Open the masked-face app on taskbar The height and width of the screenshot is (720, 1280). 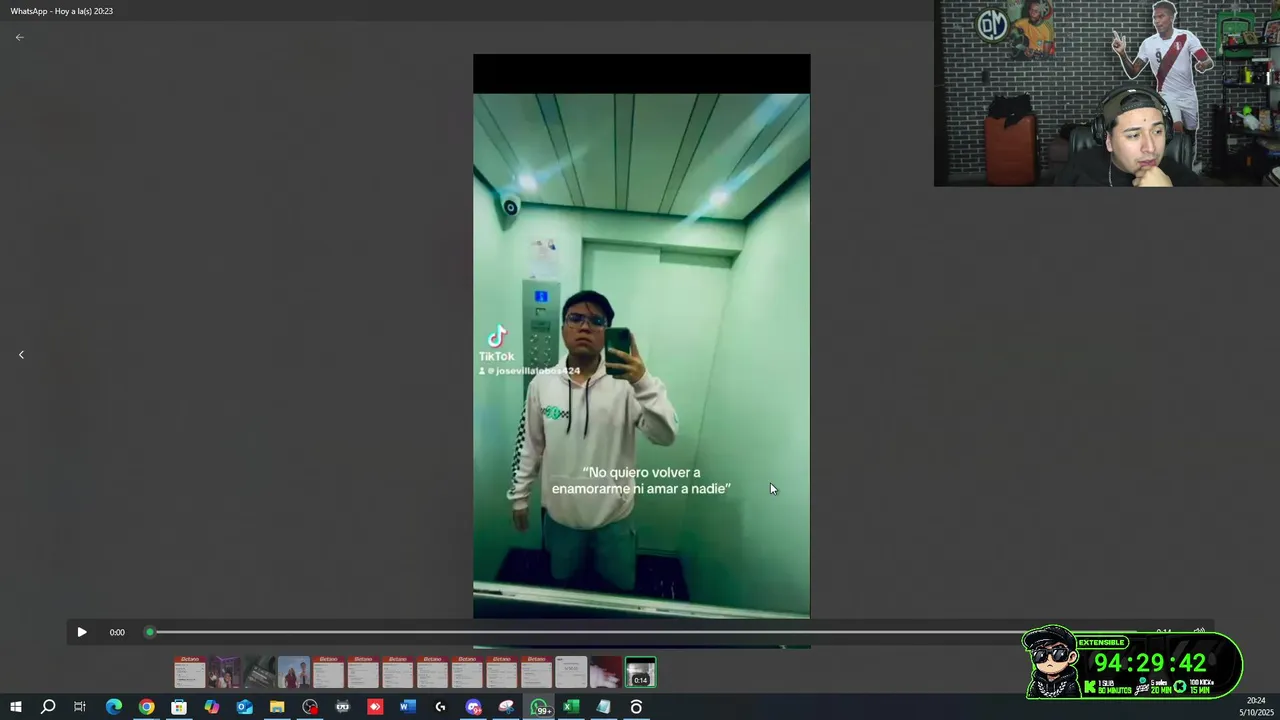(343, 707)
